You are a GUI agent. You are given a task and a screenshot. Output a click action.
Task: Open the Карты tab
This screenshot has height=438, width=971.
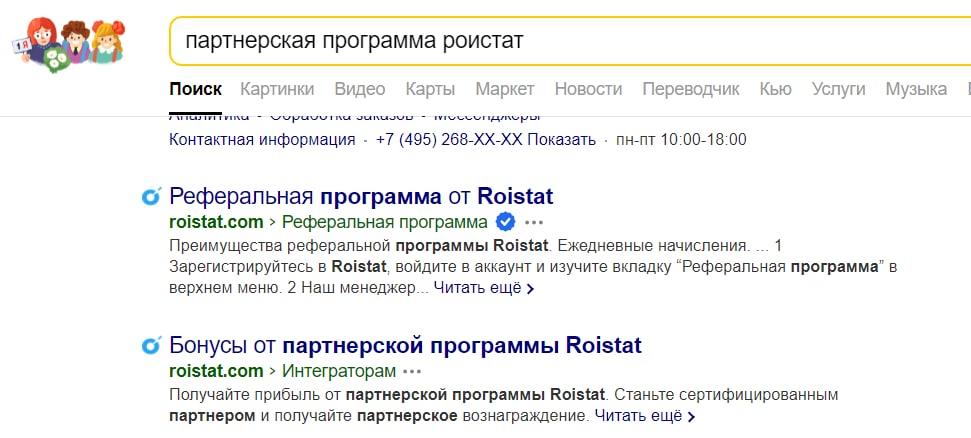point(430,89)
